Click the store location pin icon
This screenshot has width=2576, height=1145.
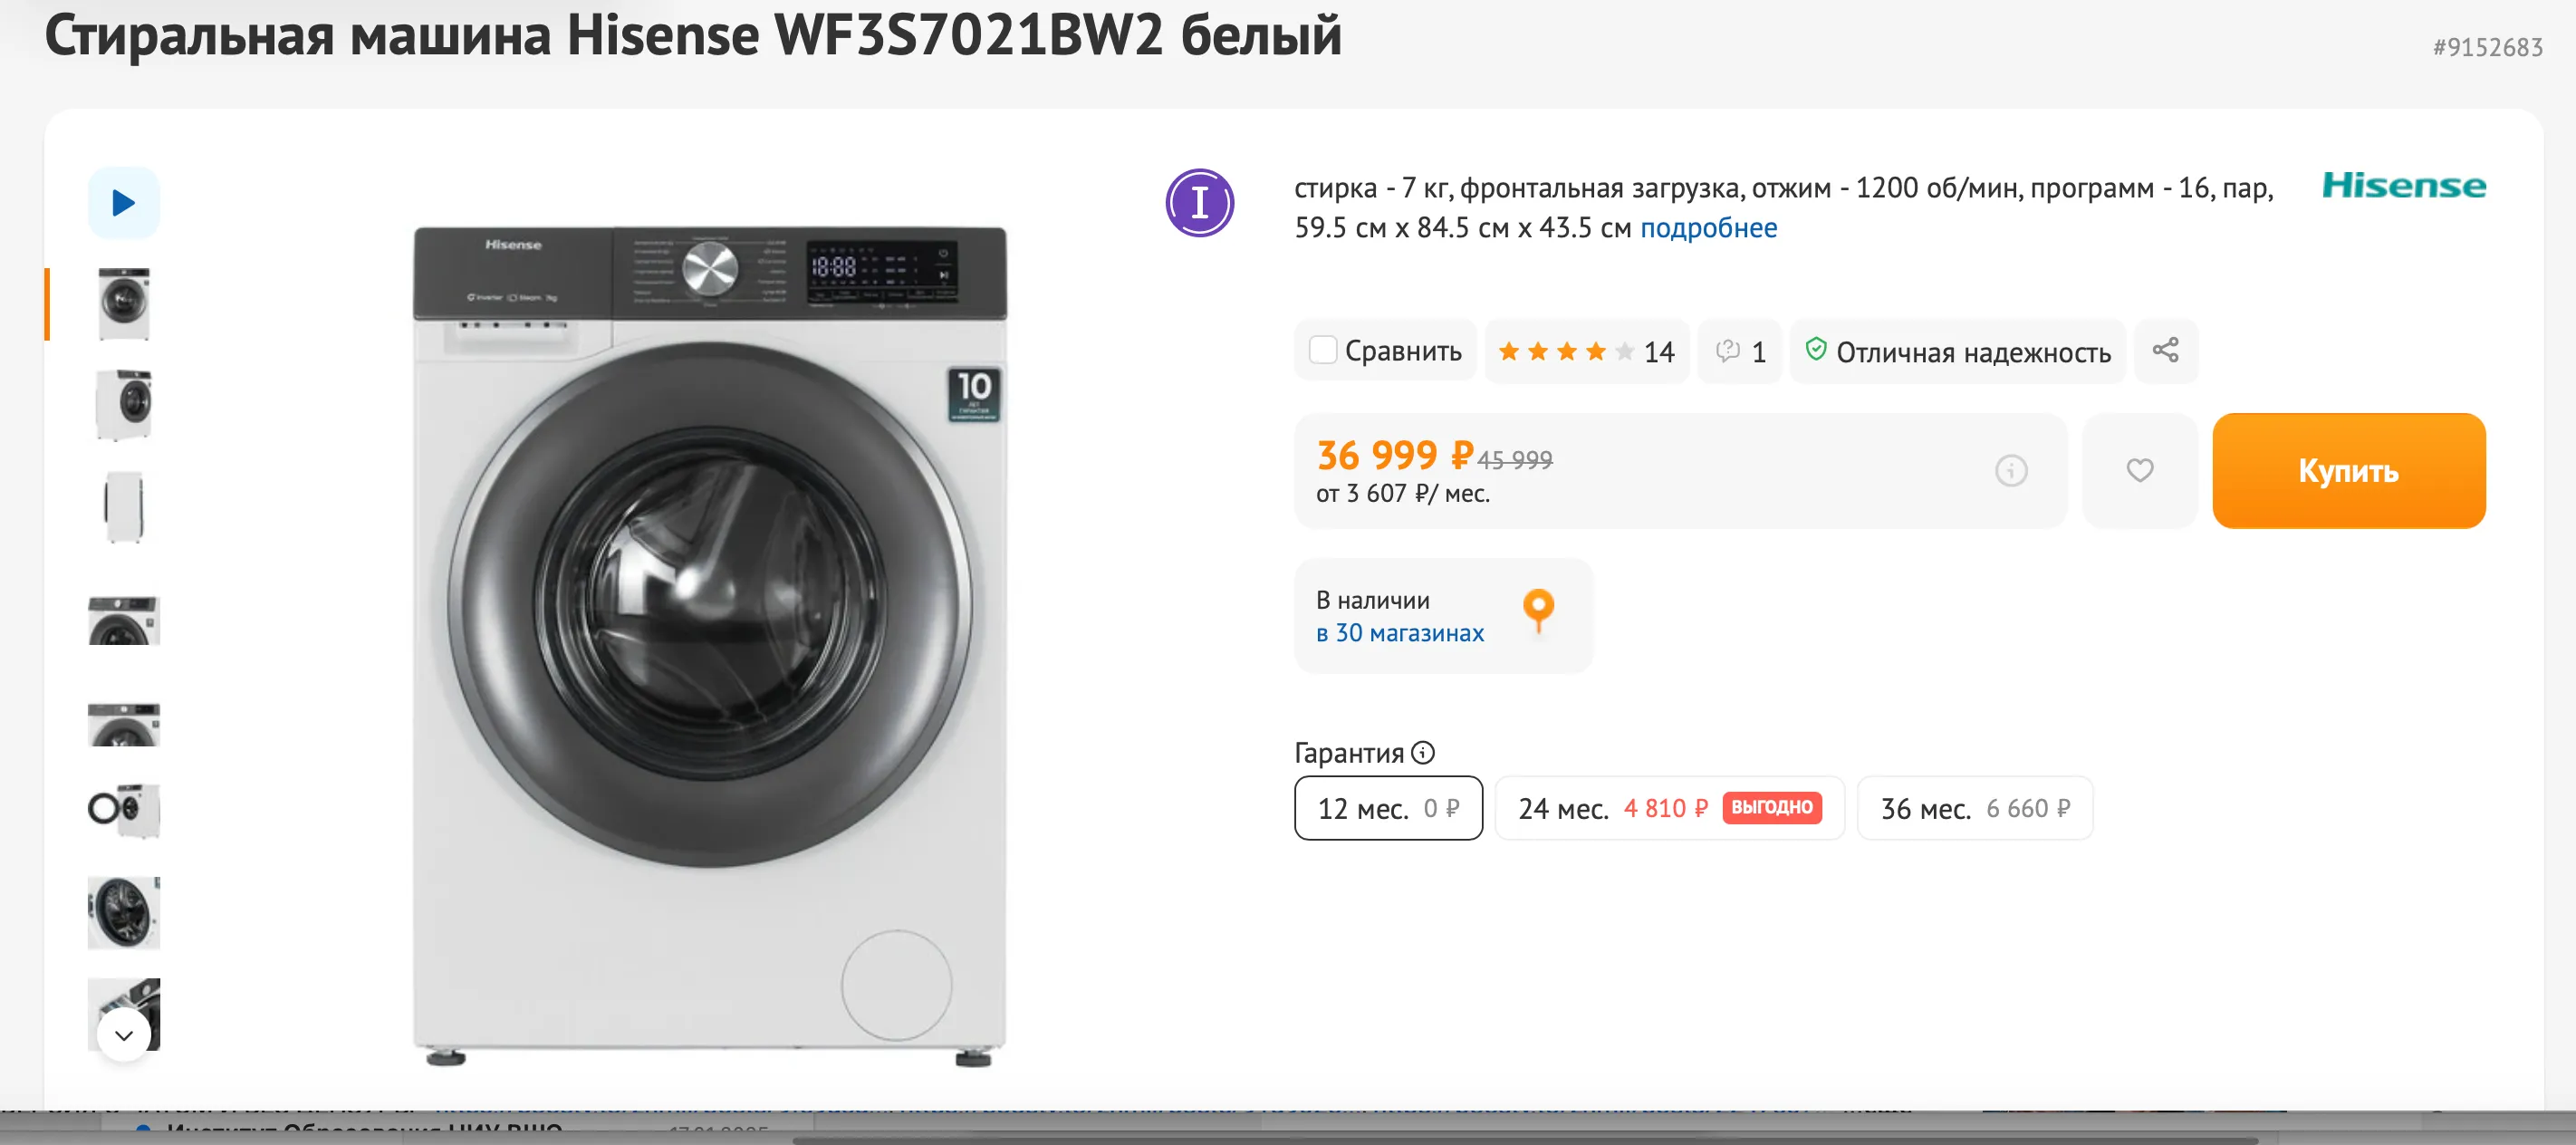tap(1538, 610)
